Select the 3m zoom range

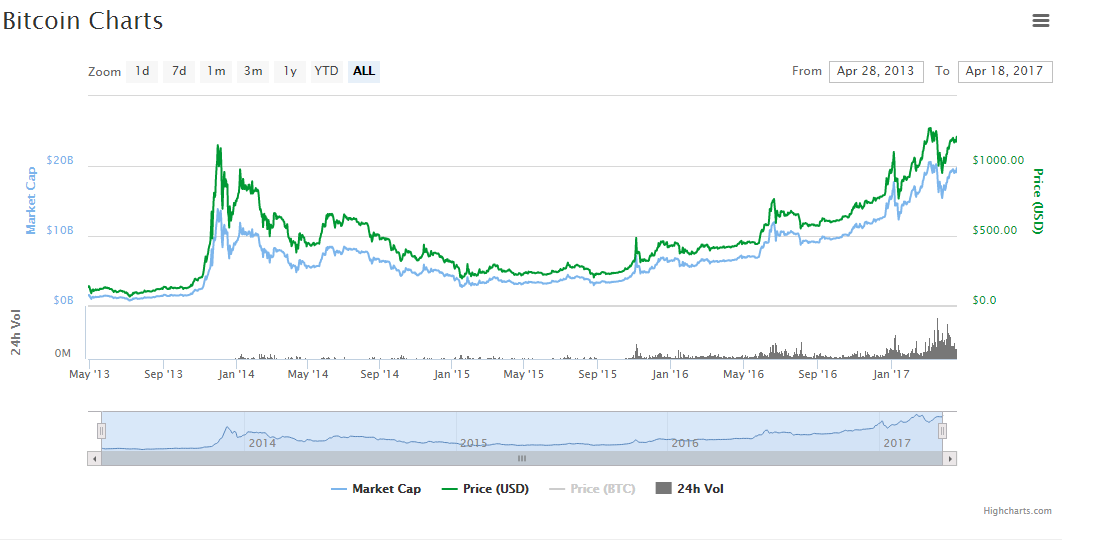253,71
